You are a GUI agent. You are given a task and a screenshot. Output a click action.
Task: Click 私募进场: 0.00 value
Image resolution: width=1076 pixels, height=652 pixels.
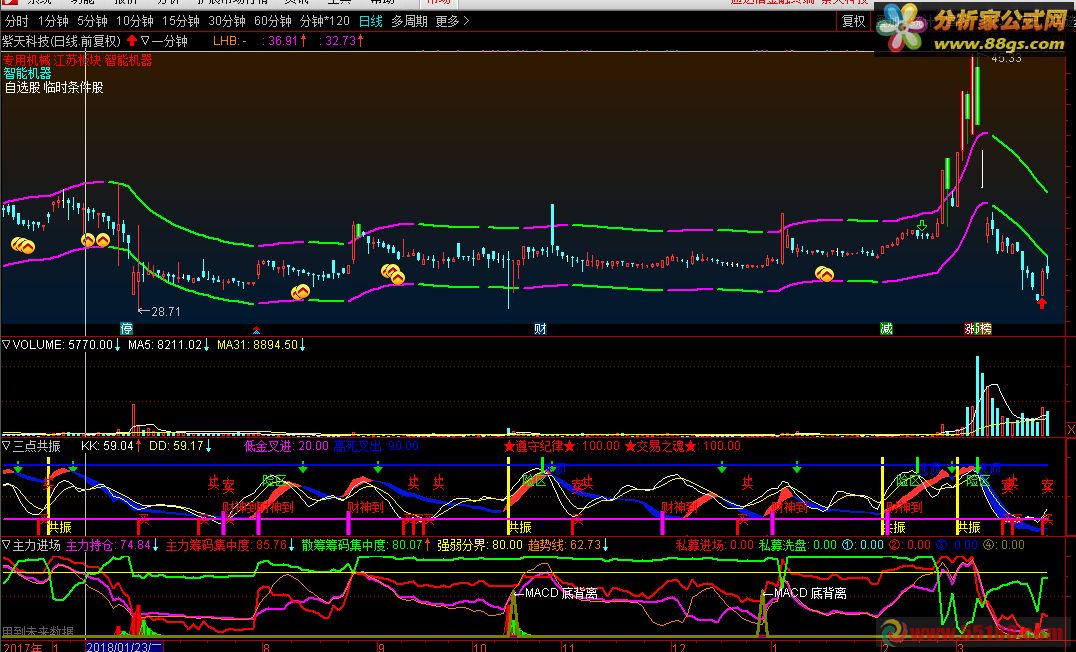coord(714,545)
